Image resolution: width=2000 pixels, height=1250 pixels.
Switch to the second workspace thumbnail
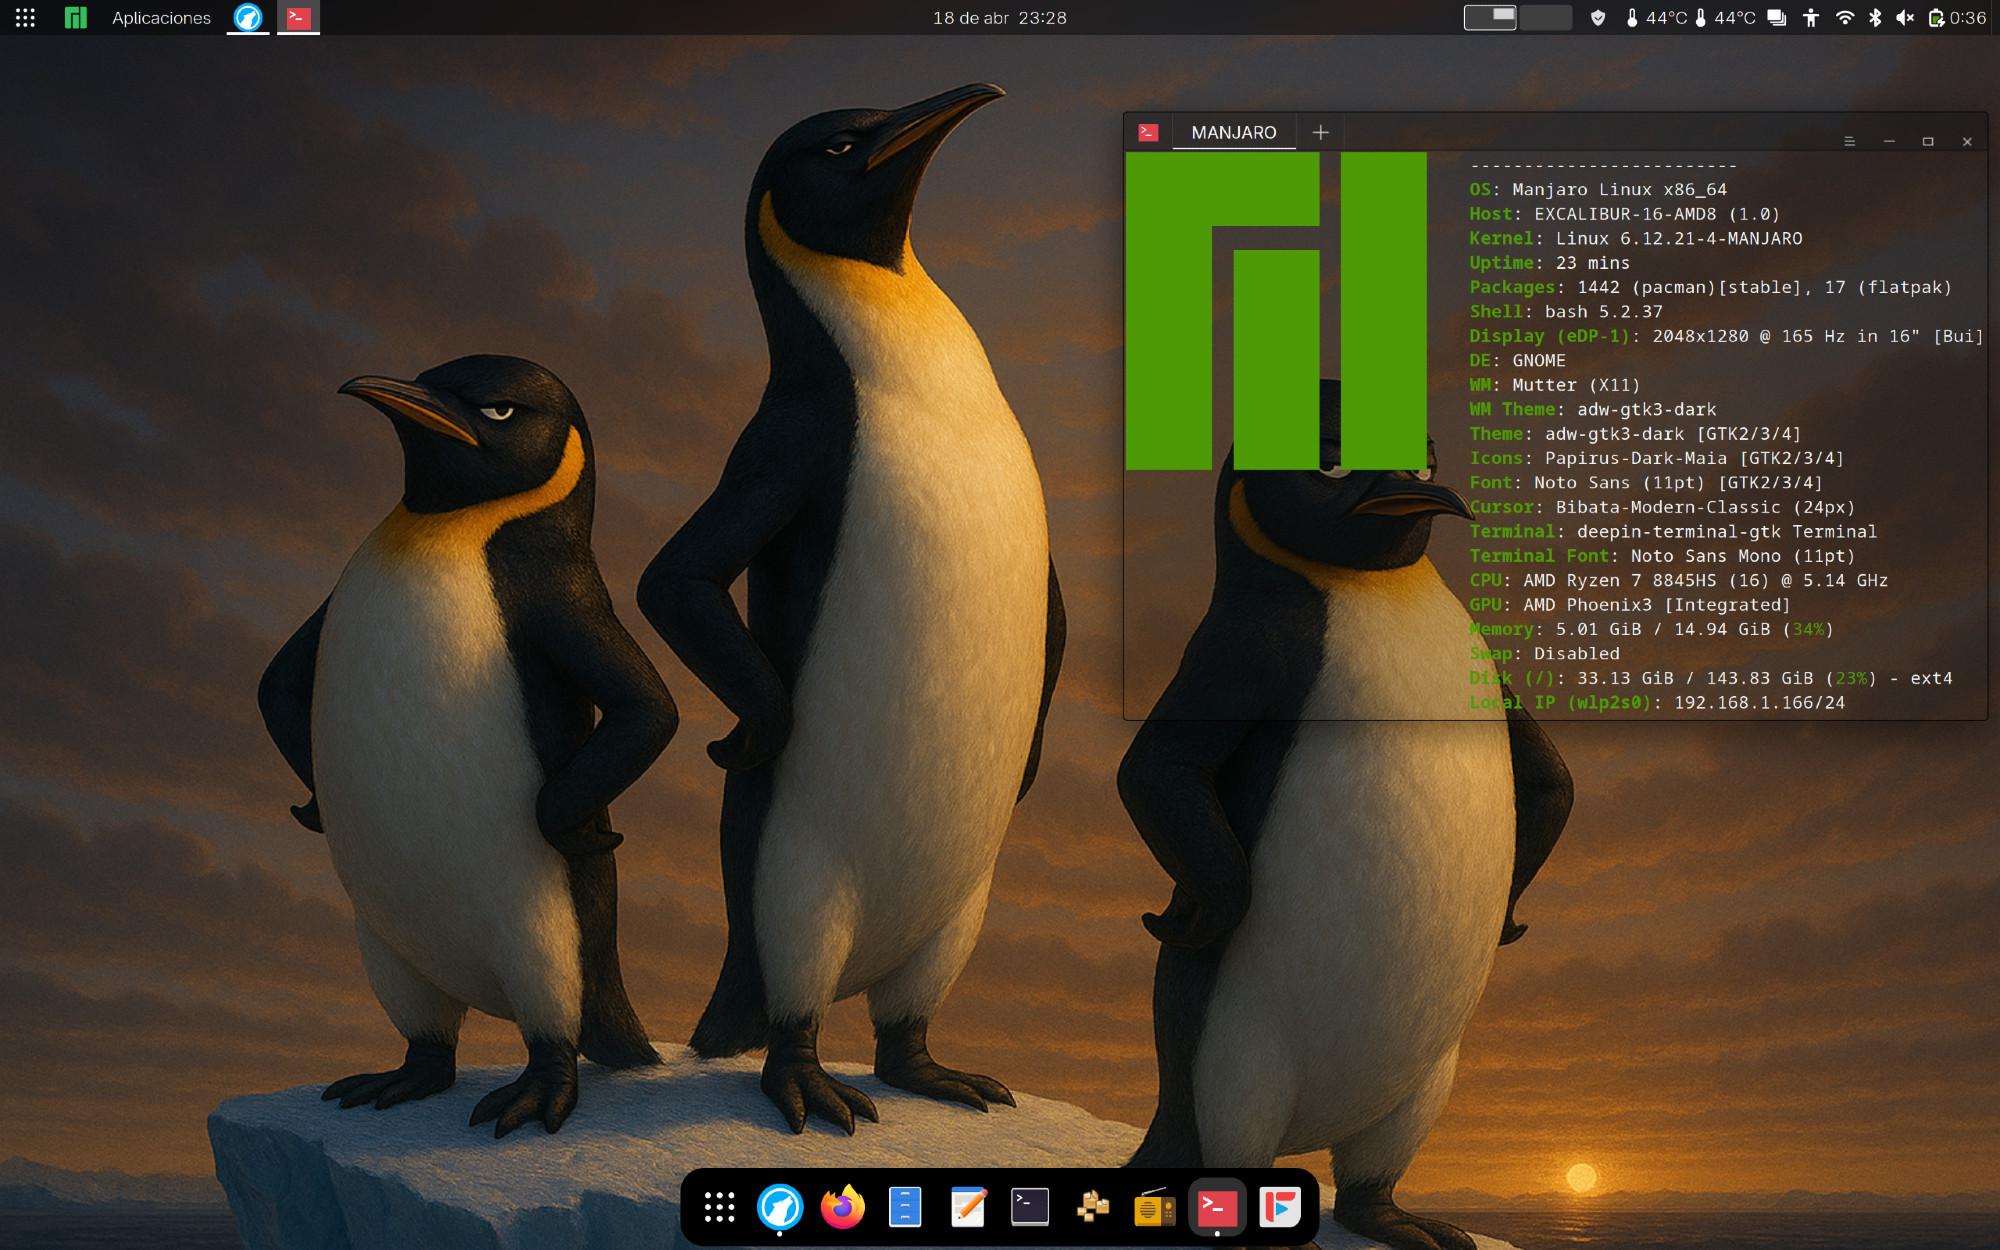pos(1545,17)
